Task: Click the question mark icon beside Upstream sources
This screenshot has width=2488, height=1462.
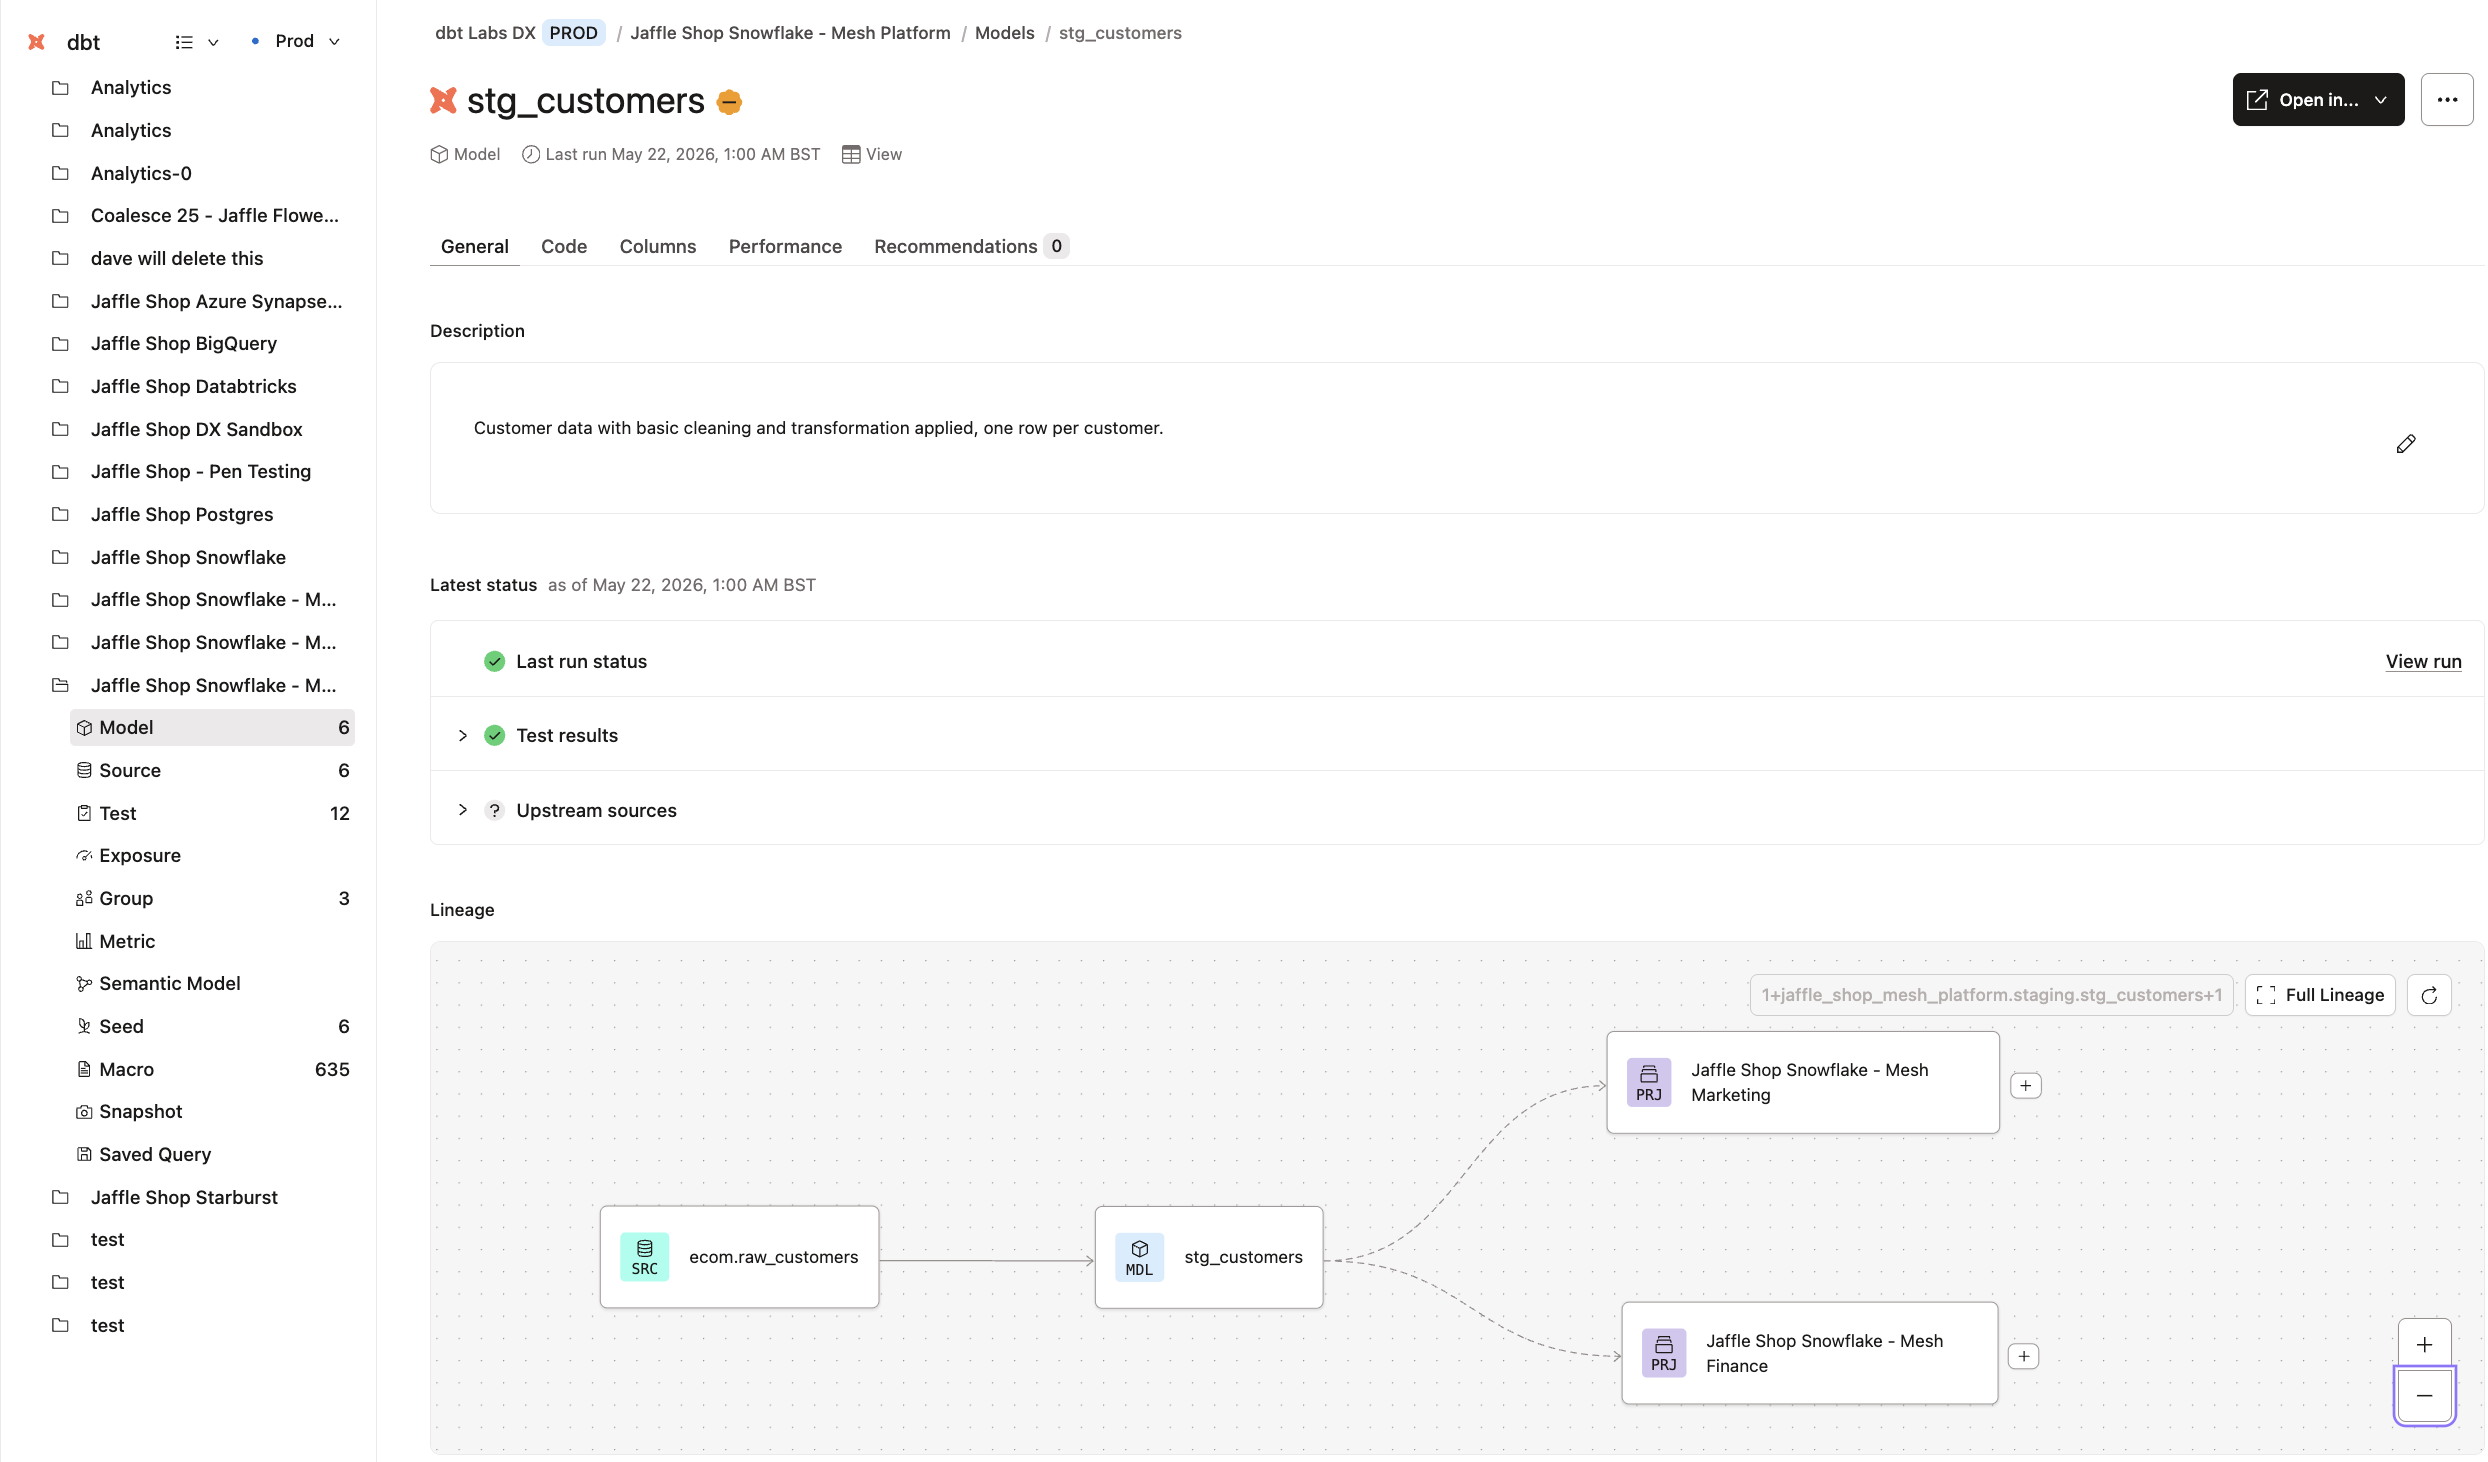Action: coord(495,810)
